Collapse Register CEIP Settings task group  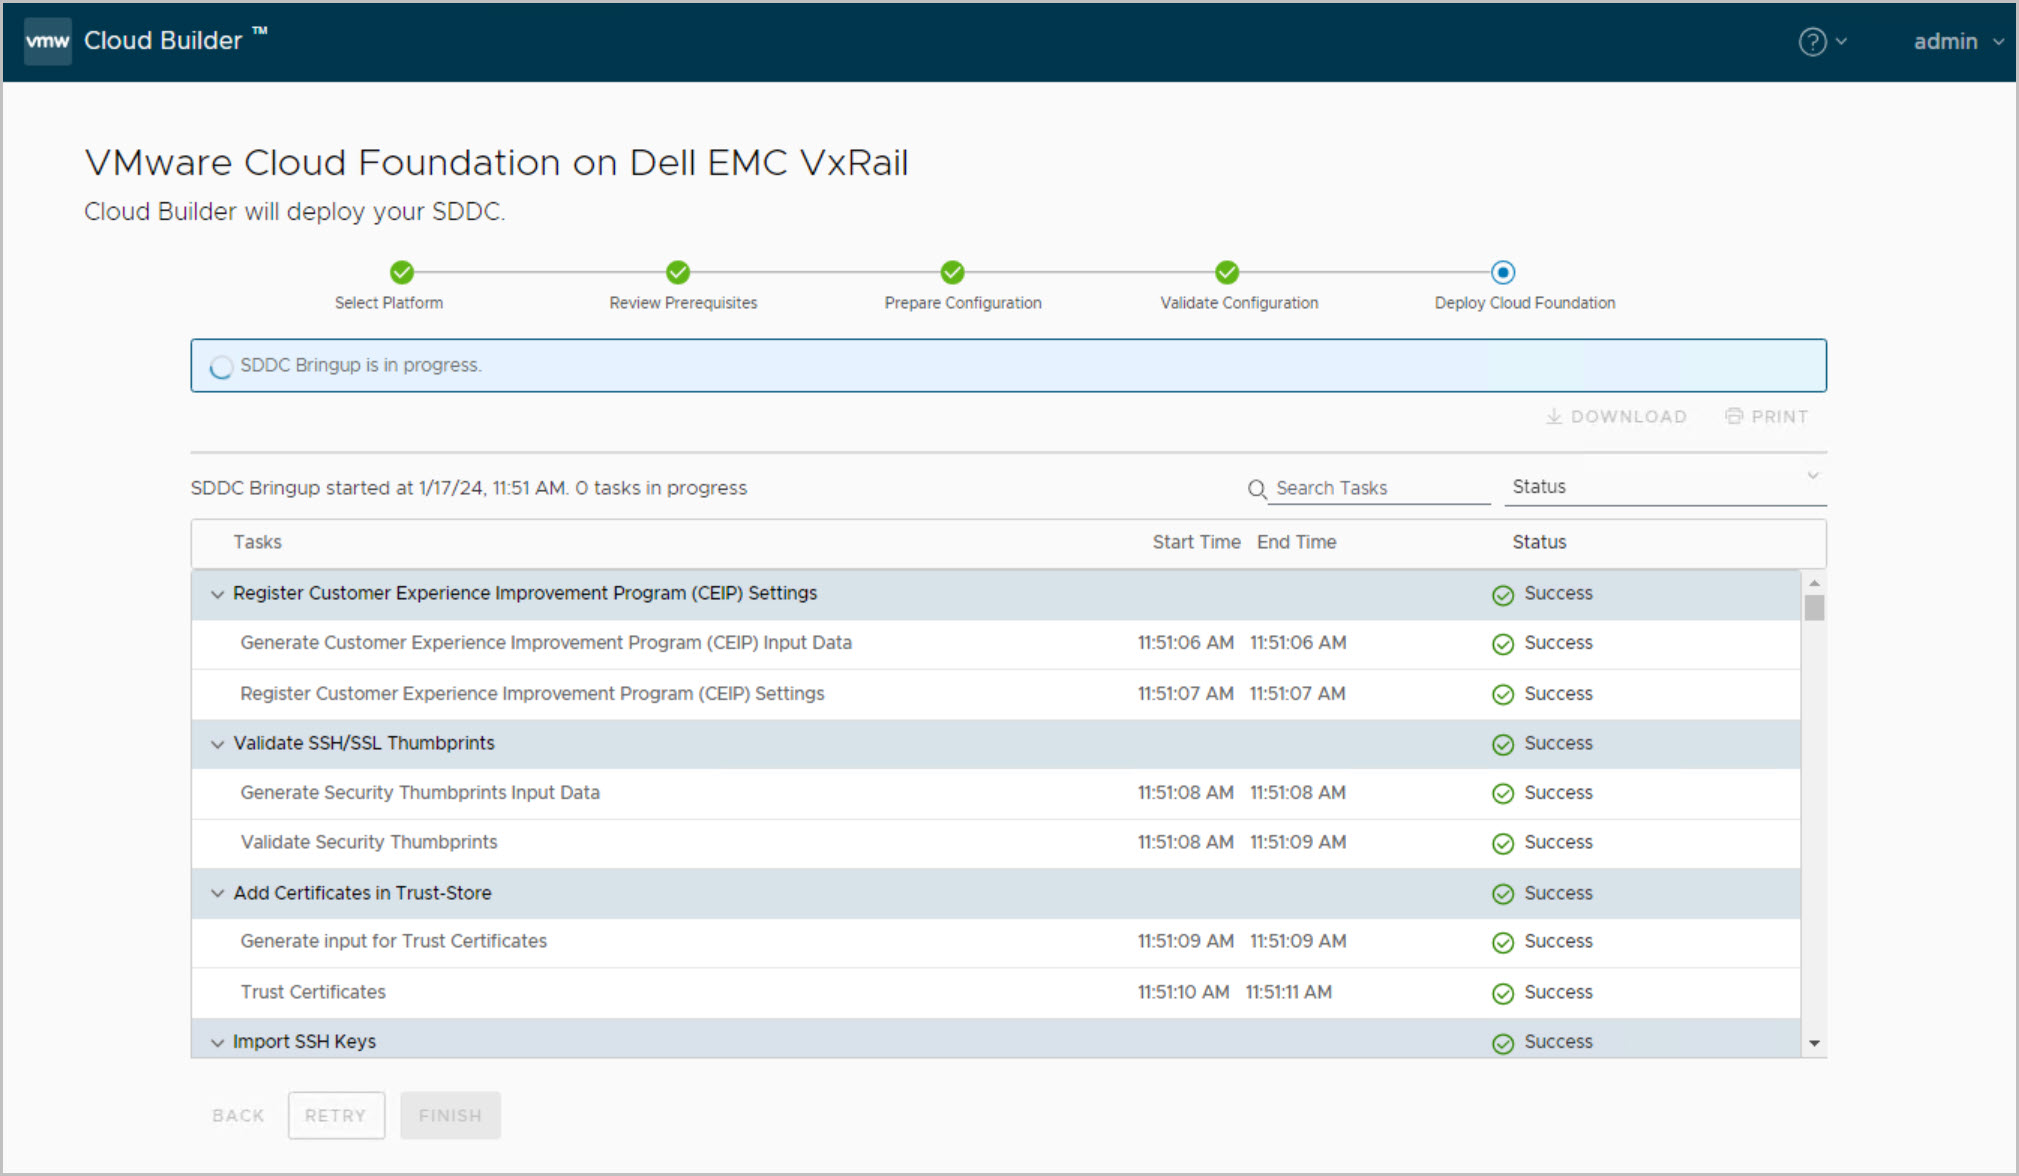point(217,594)
